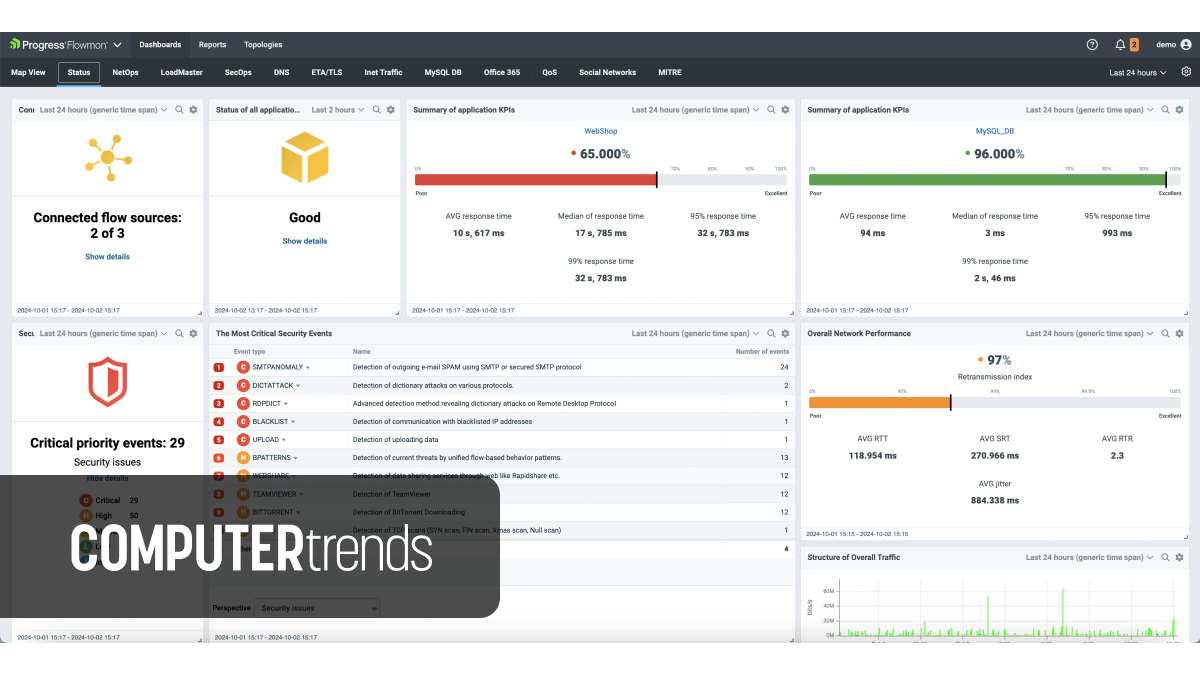Screen dimensions: 1200x675
Task: Click the MySQL_DB 96% KPI bar
Action: pyautogui.click(x=995, y=180)
